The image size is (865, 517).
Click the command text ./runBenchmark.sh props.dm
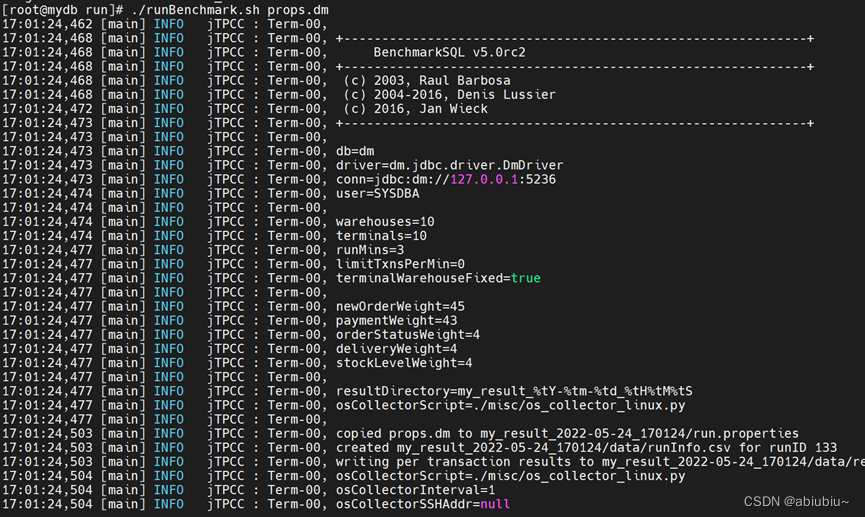coord(230,10)
